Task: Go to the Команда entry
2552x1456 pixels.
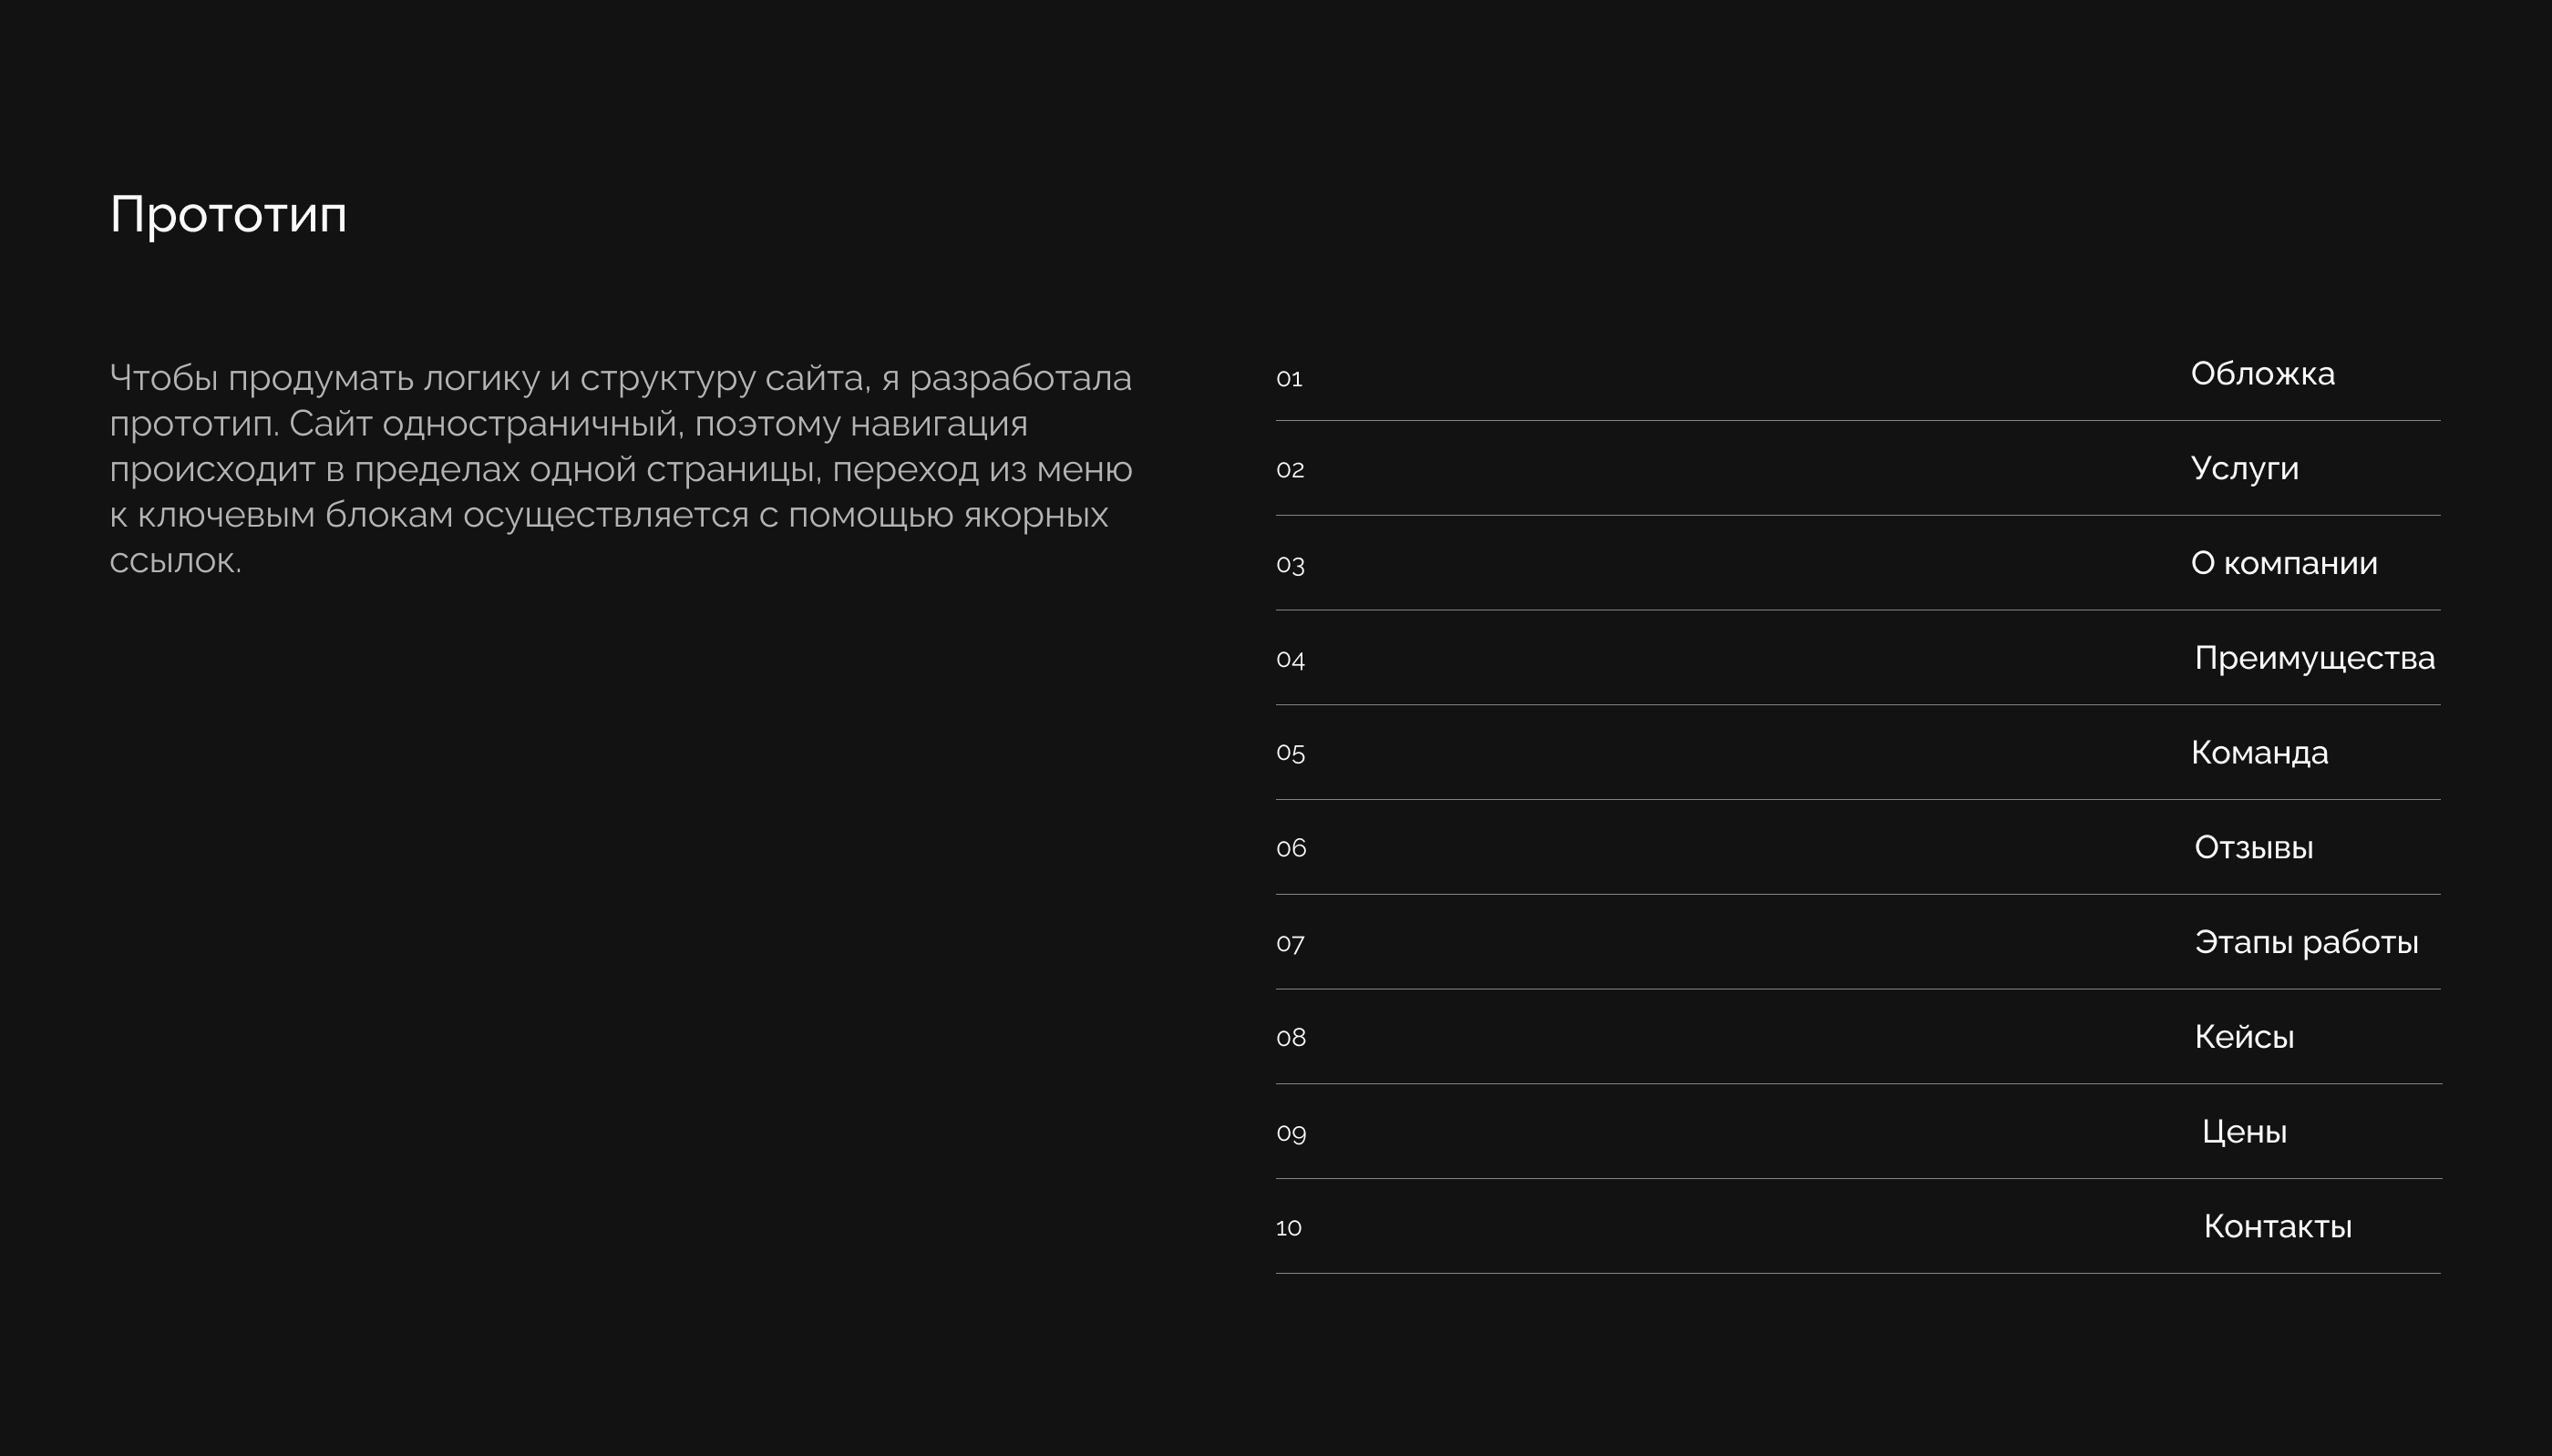Action: click(x=2259, y=752)
